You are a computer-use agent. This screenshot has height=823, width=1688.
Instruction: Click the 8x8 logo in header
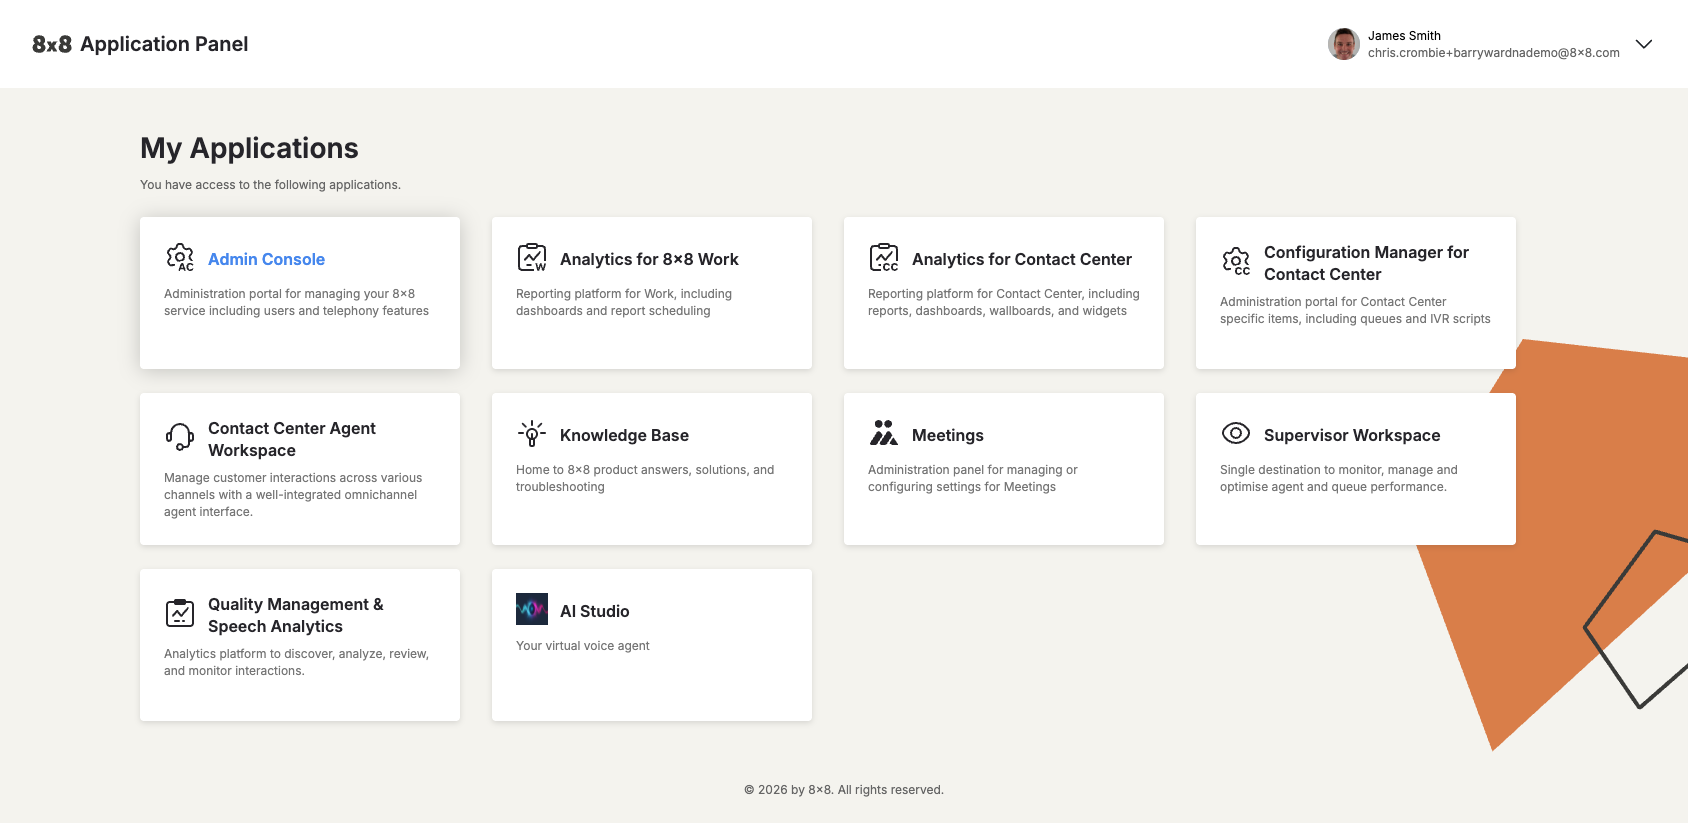click(52, 44)
